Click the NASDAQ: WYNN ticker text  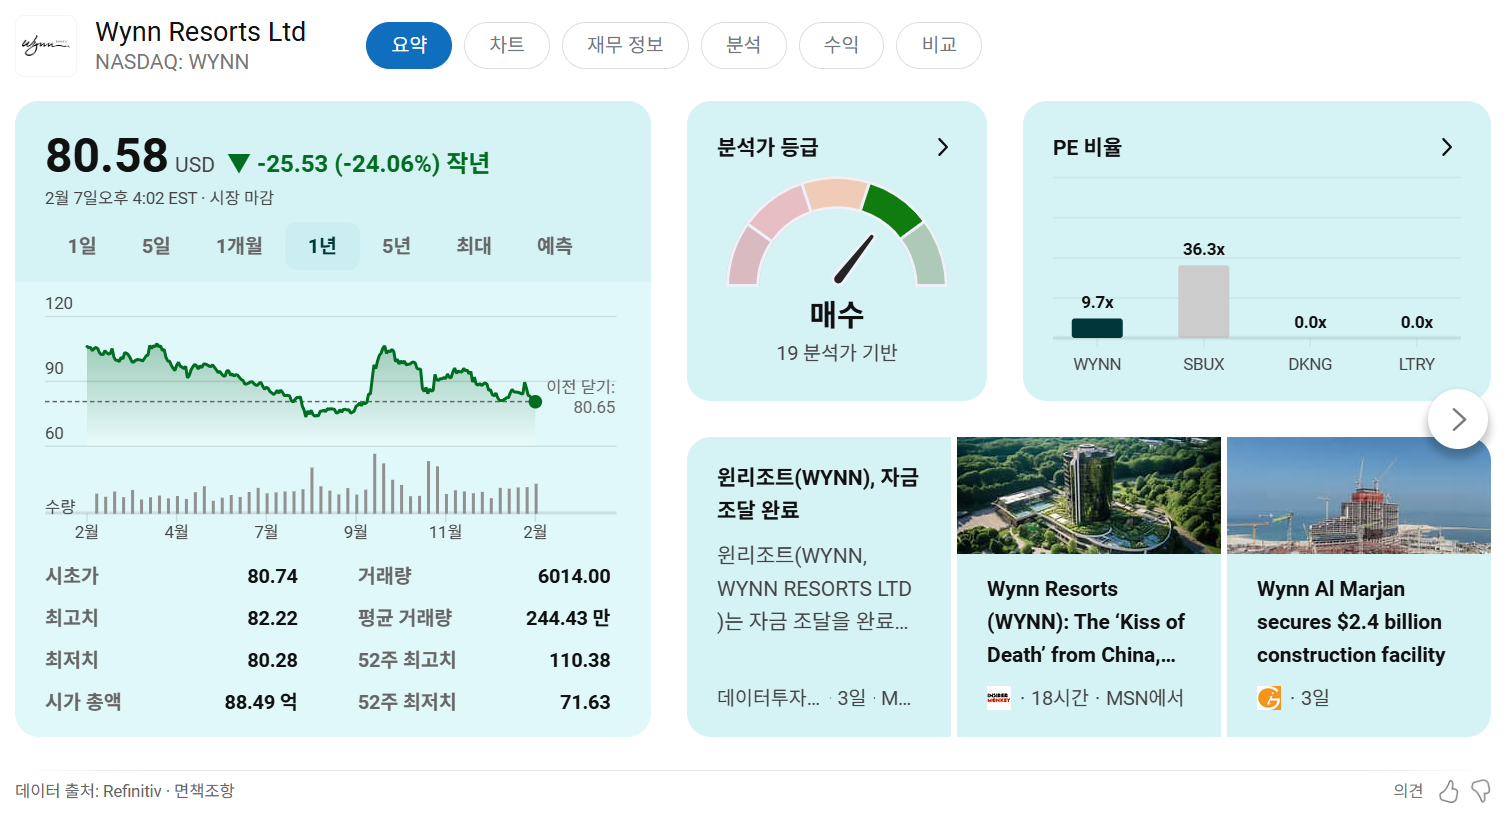(x=172, y=62)
